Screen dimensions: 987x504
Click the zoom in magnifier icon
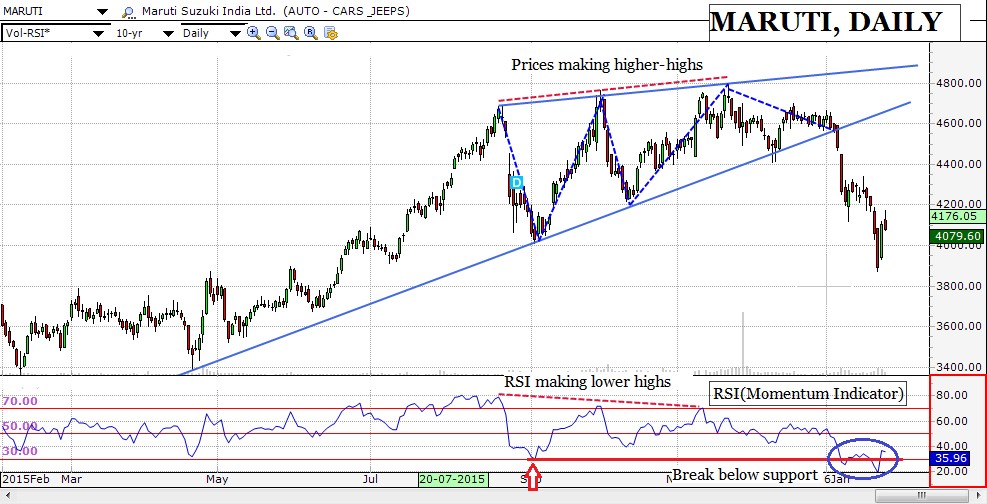(254, 32)
